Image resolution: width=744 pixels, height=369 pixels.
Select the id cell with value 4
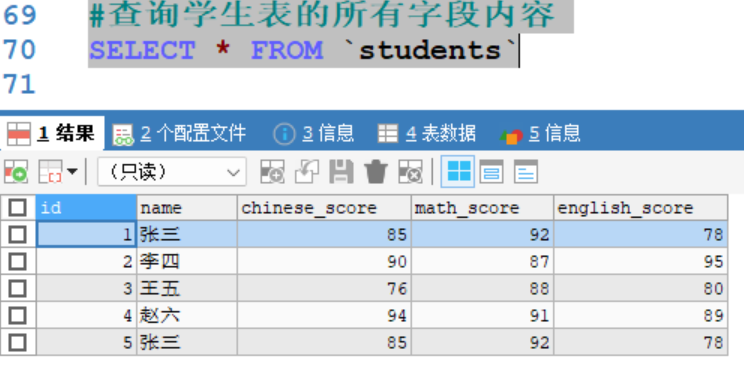pos(86,315)
